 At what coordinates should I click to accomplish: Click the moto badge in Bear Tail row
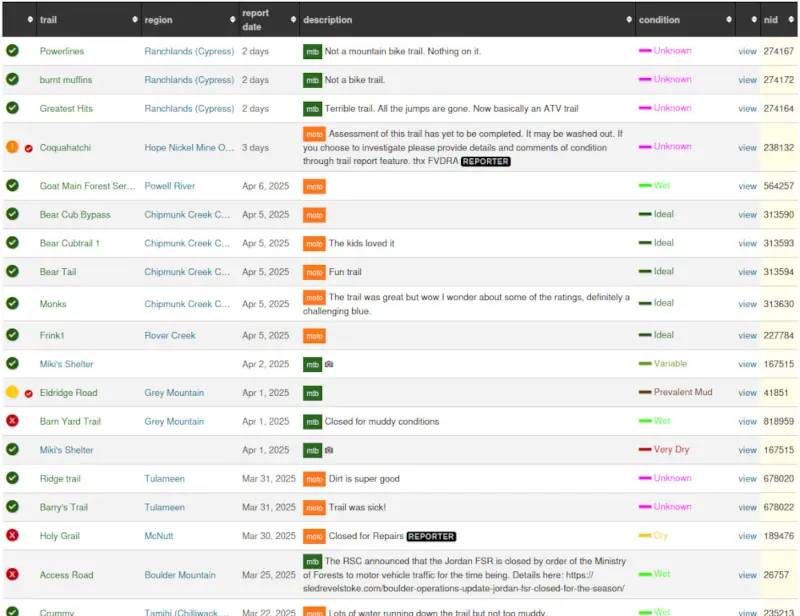(314, 272)
